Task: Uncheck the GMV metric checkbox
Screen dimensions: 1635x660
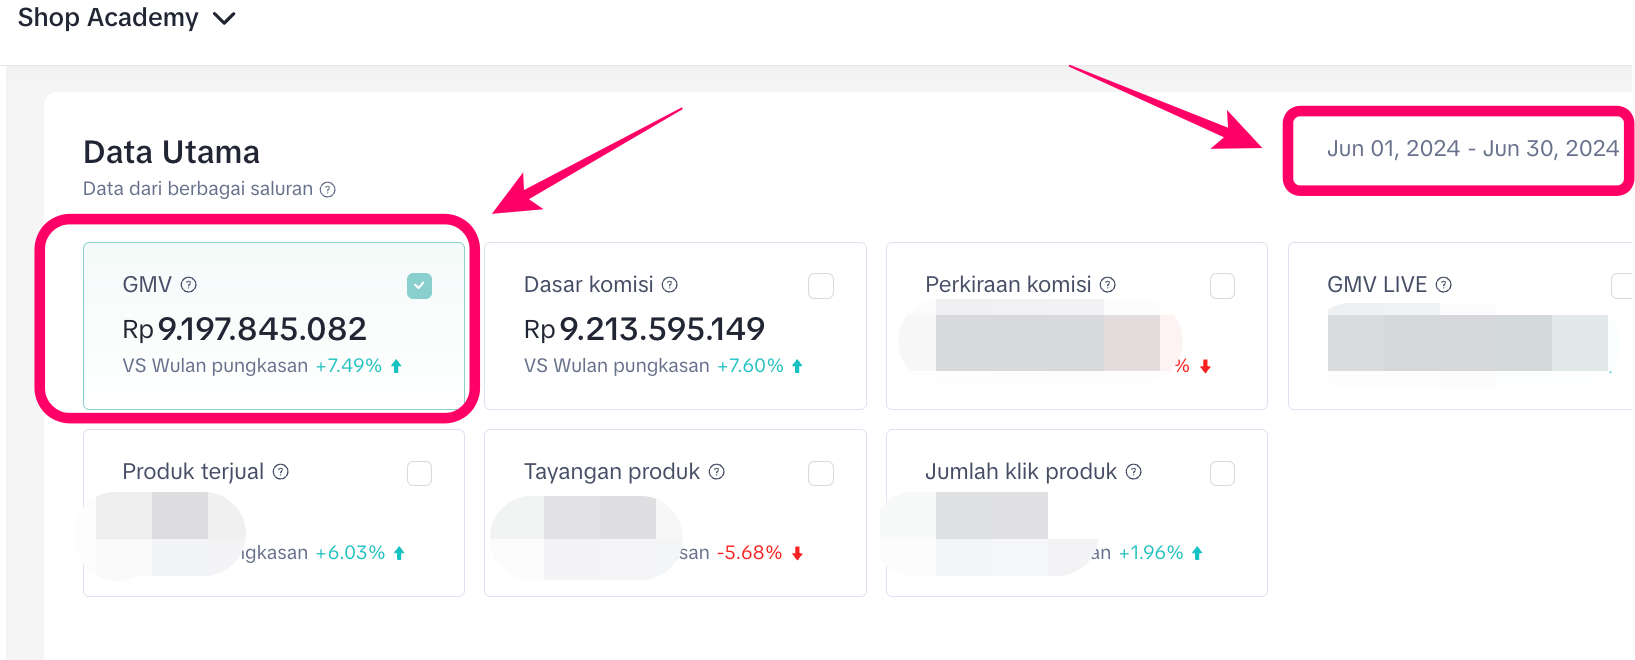Action: click(420, 286)
